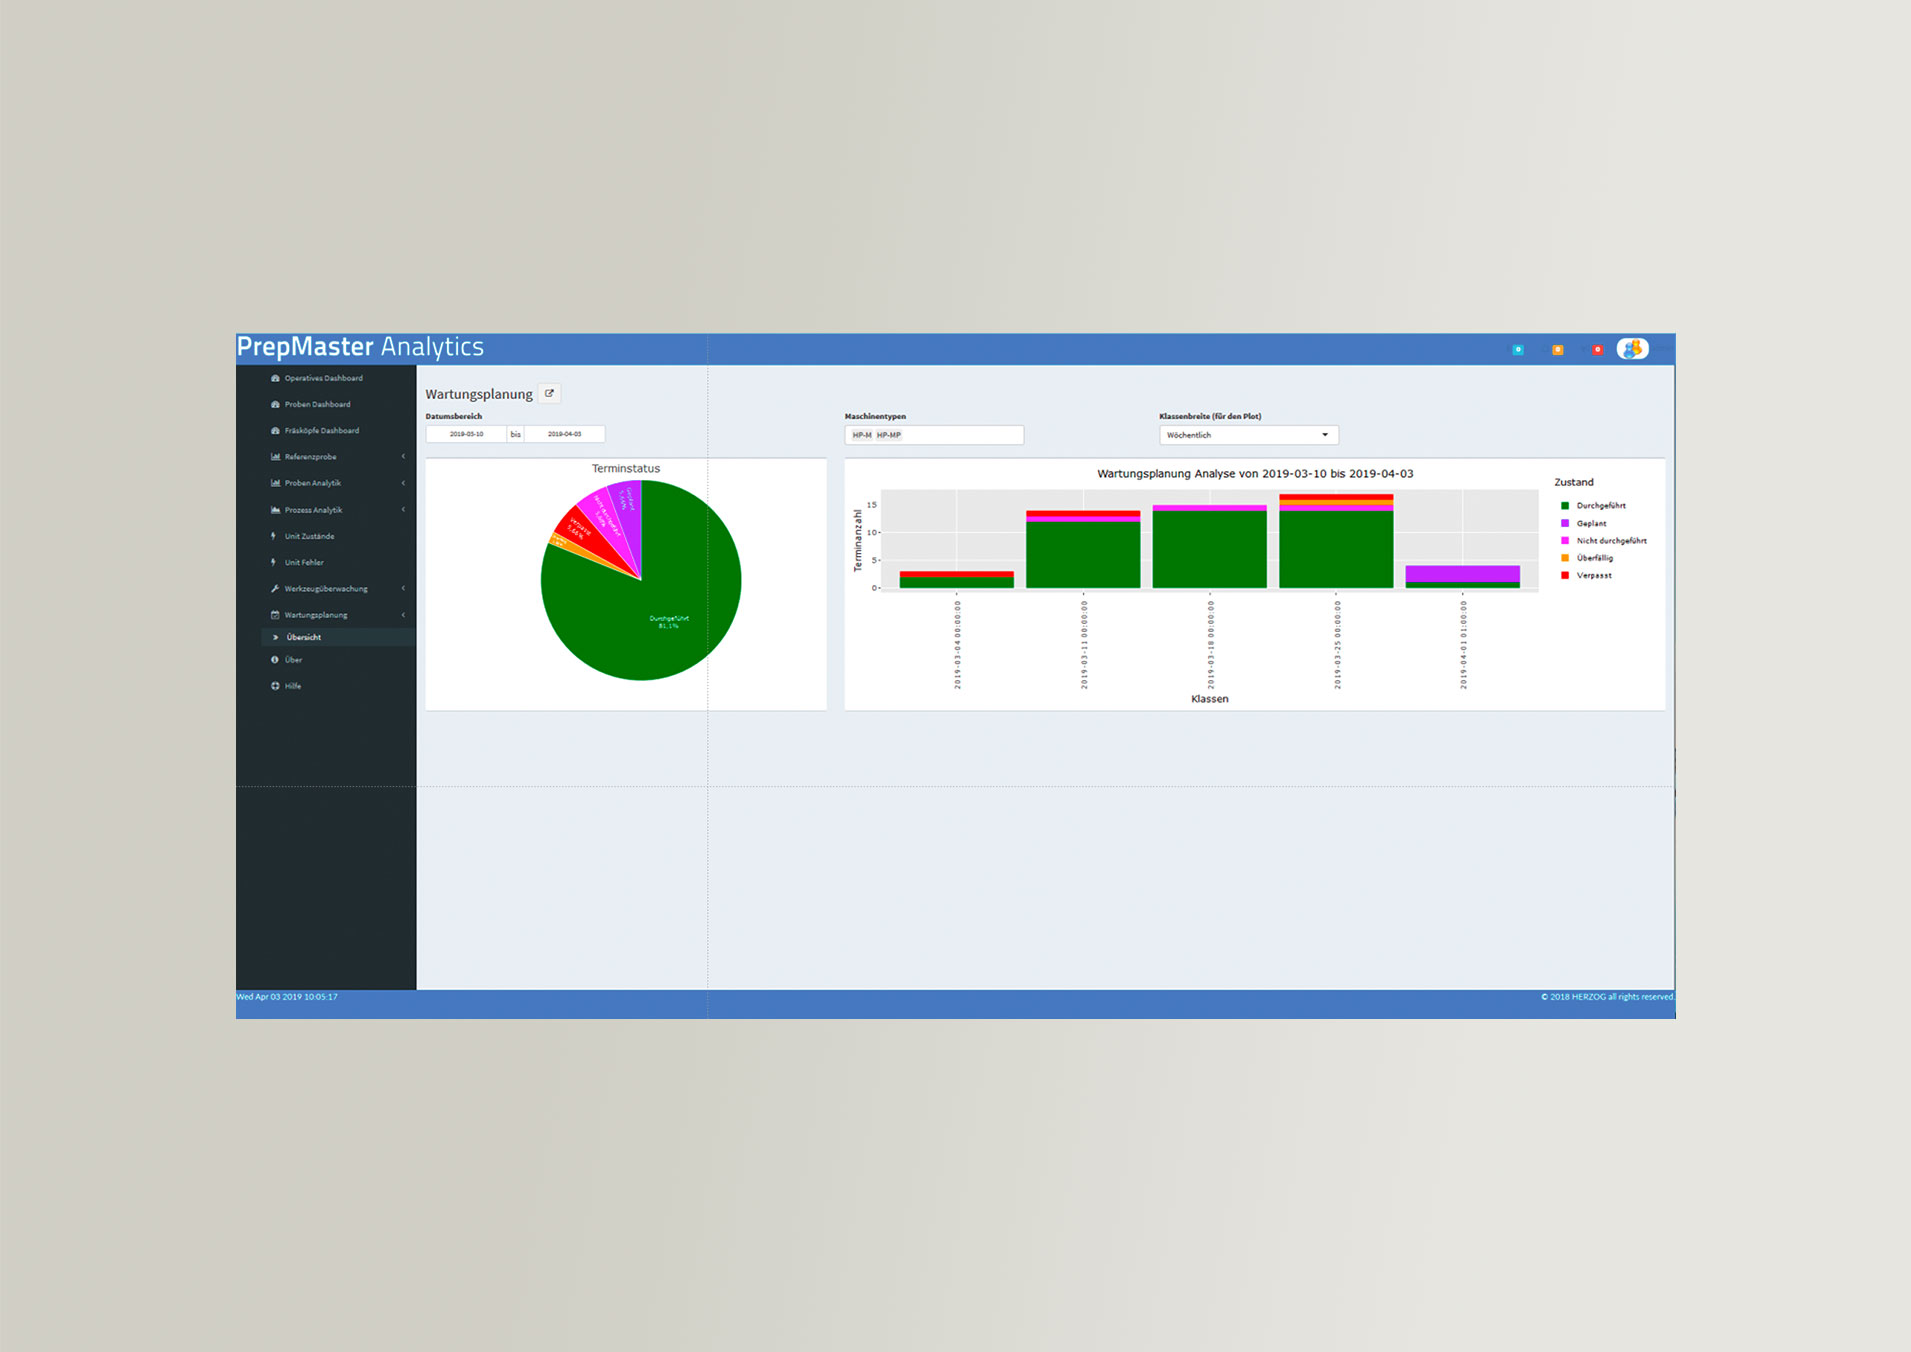Click the Werkzeugüberwachung wrench icon
This screenshot has height=1352, width=1911.
click(x=275, y=588)
